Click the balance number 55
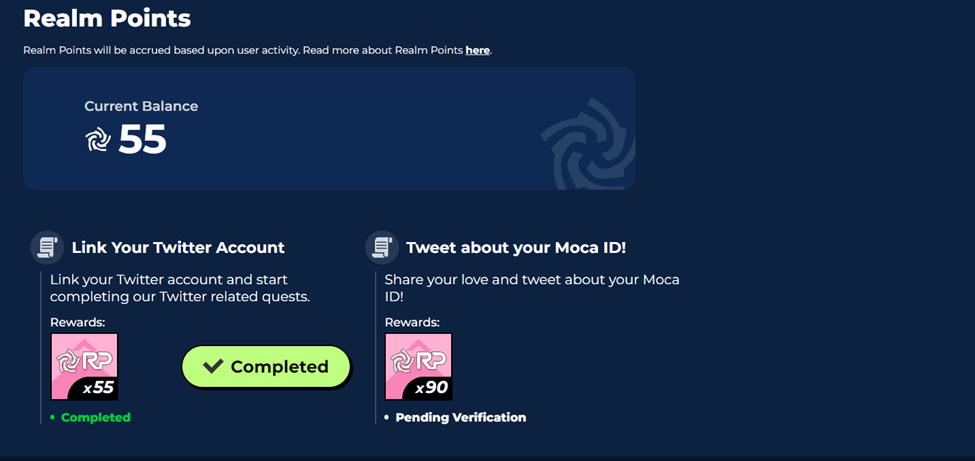The image size is (975, 461). (142, 139)
